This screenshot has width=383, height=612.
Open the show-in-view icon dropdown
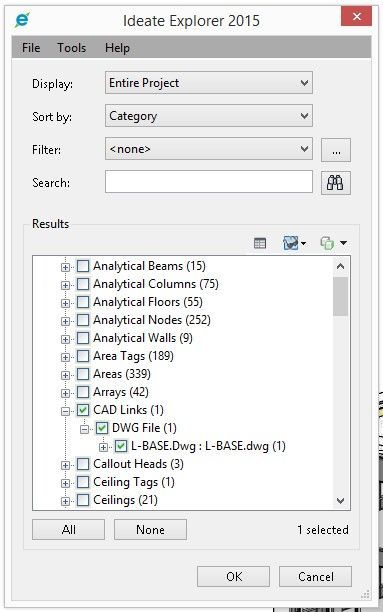[x=294, y=243]
